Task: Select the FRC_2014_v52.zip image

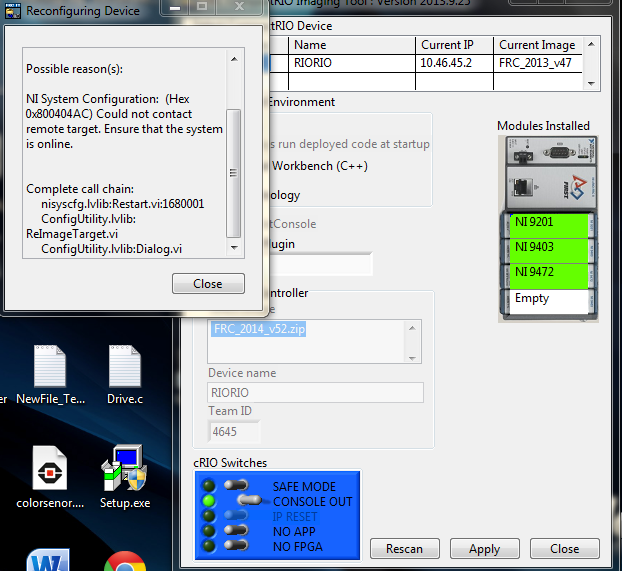Action: click(x=259, y=329)
